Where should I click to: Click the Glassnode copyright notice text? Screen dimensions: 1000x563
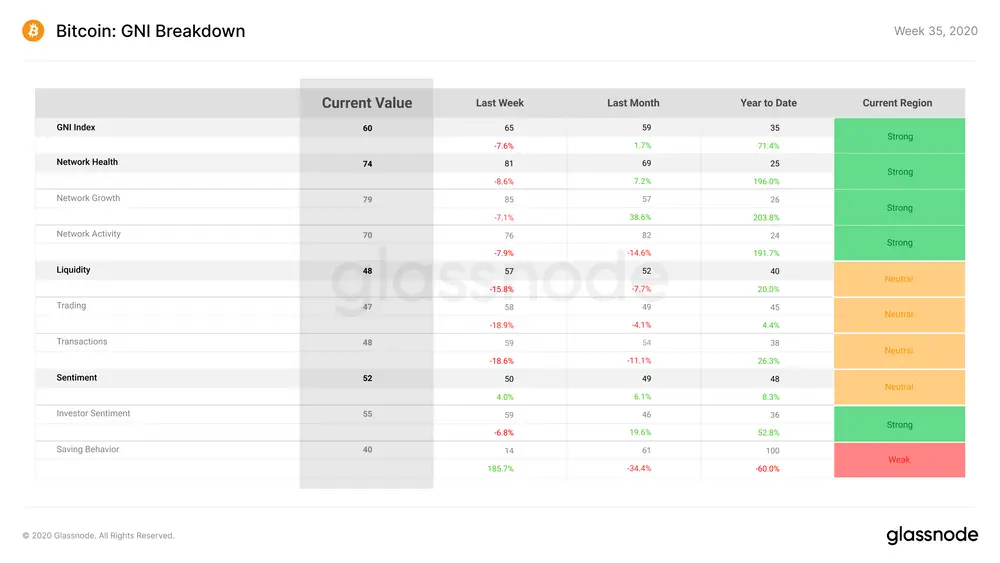[x=98, y=536]
